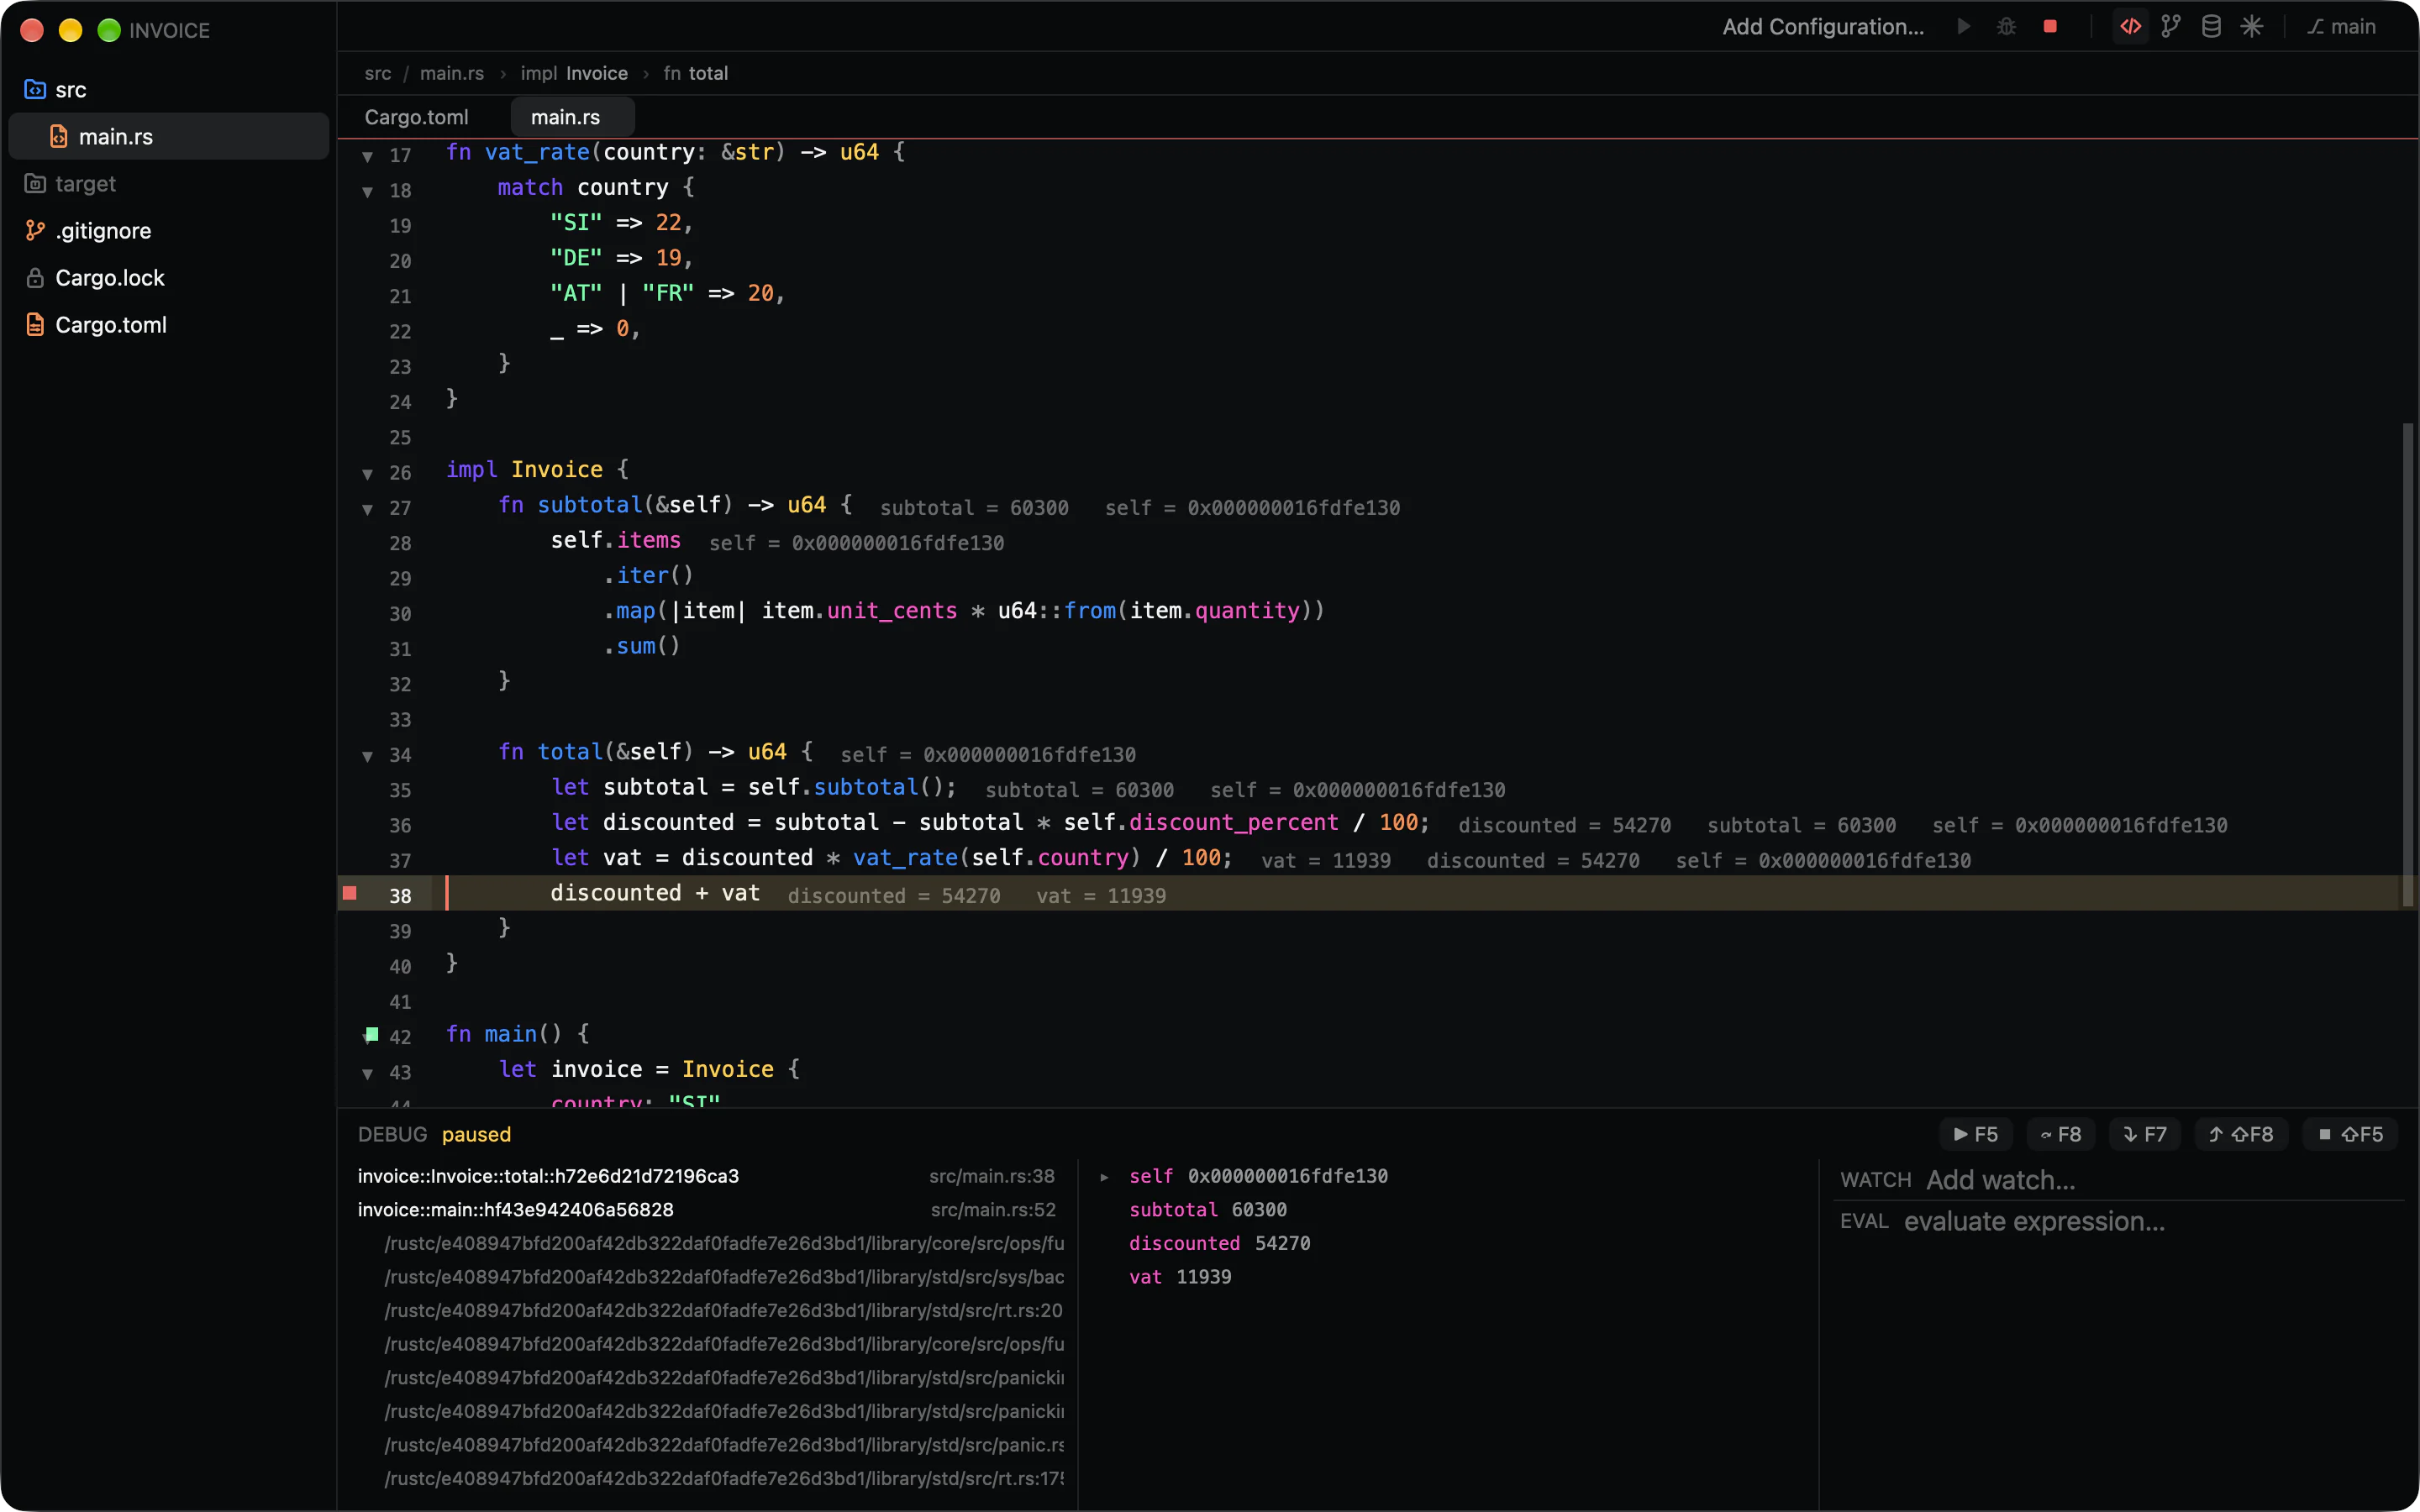Stop the session with the red square
The height and width of the screenshot is (1512, 2420).
[2050, 27]
